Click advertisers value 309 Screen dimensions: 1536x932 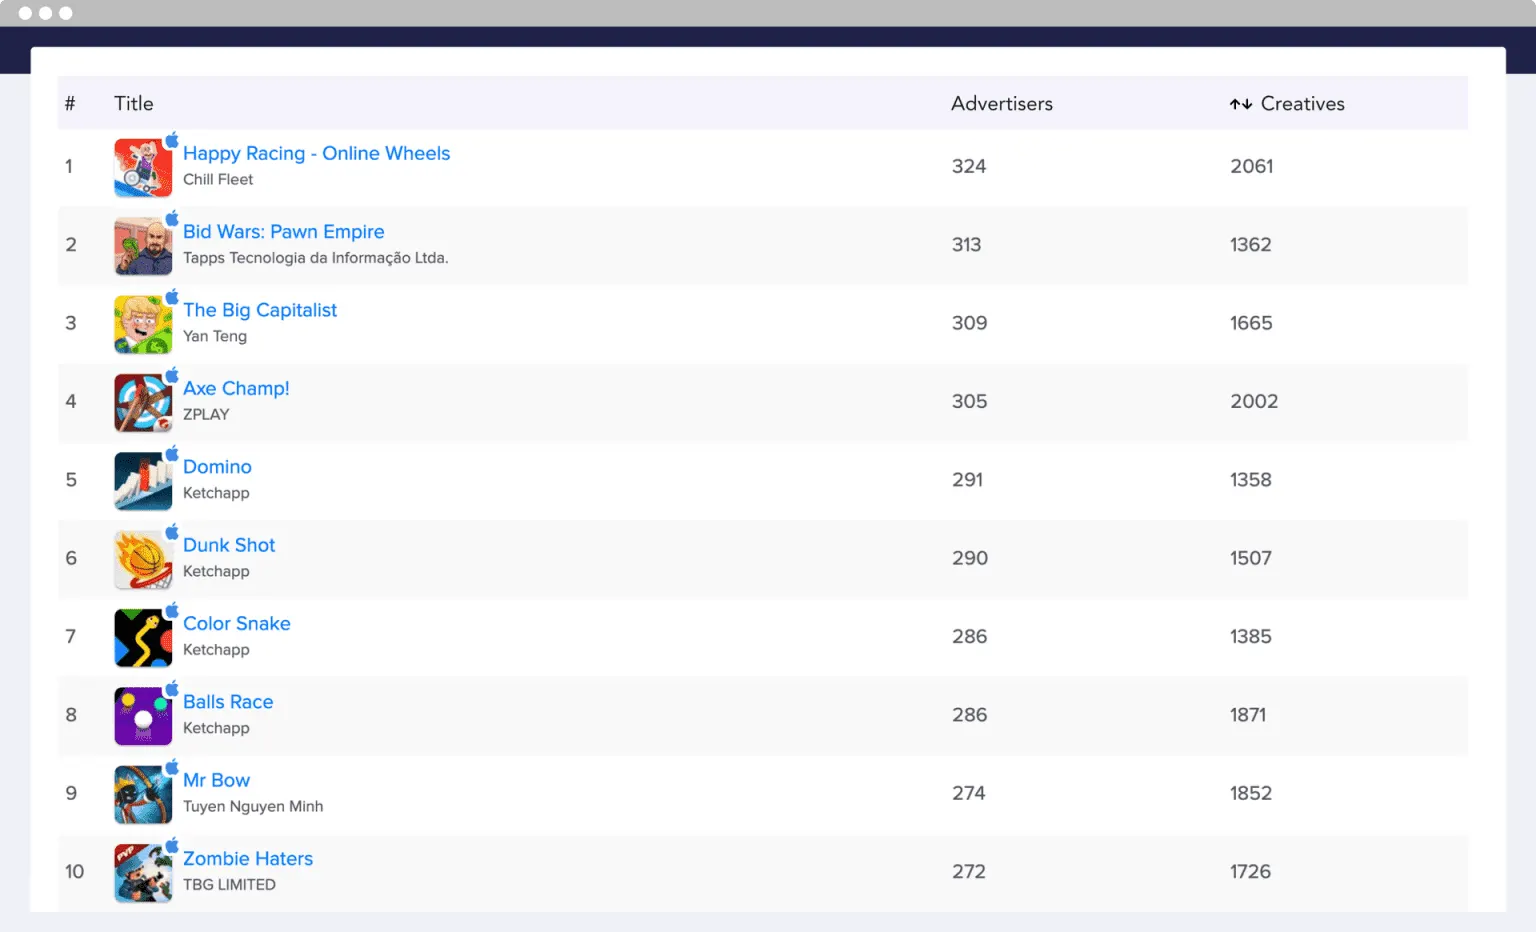point(969,323)
